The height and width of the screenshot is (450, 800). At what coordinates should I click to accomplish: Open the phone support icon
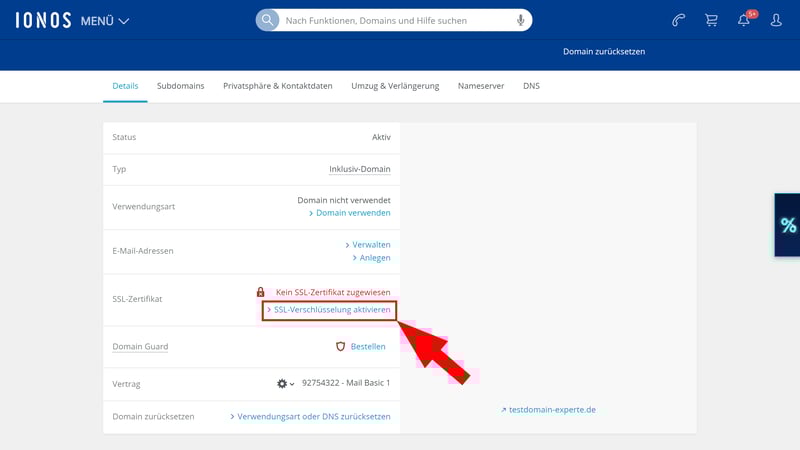tap(679, 20)
